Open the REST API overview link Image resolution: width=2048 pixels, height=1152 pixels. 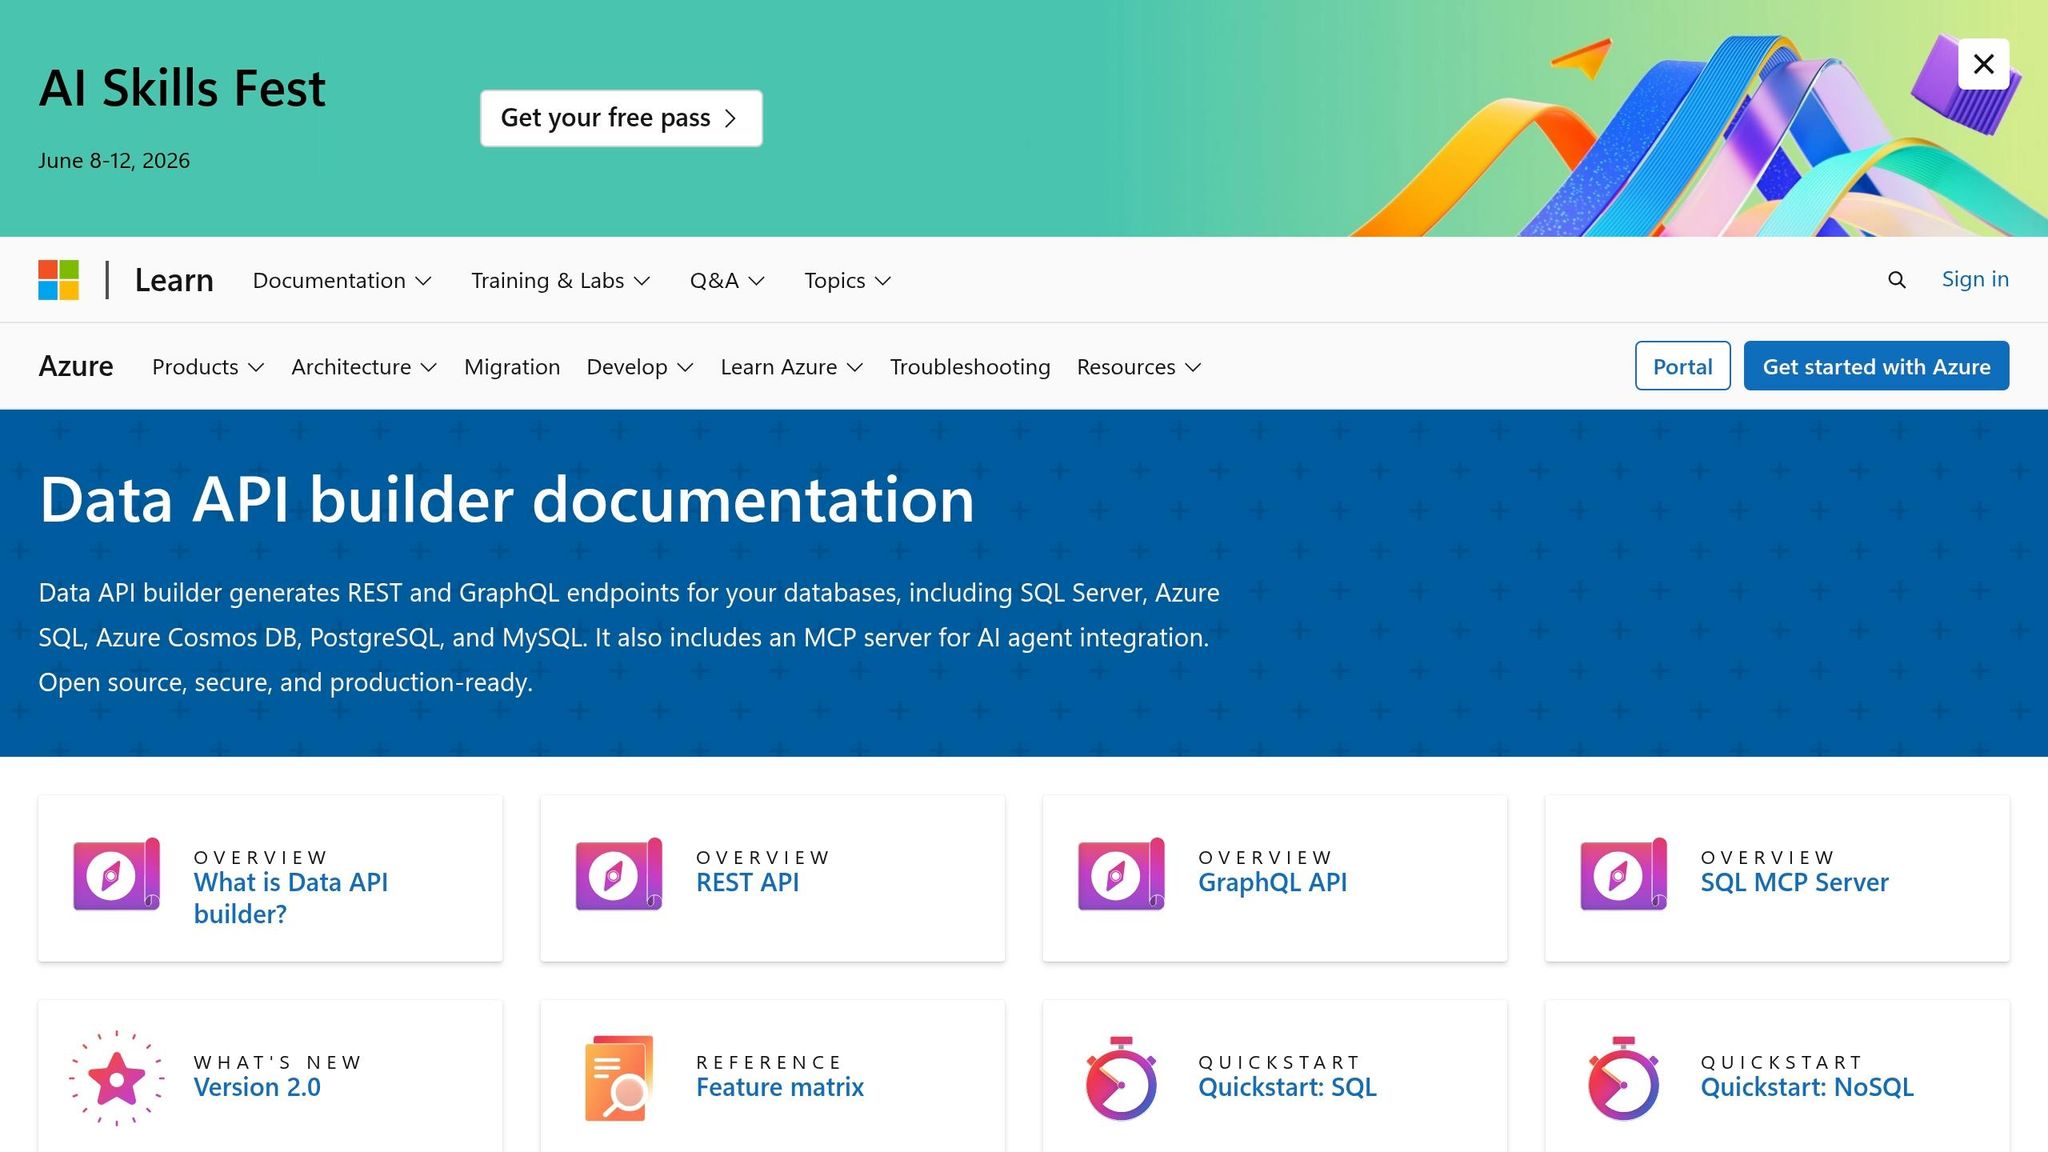(747, 882)
